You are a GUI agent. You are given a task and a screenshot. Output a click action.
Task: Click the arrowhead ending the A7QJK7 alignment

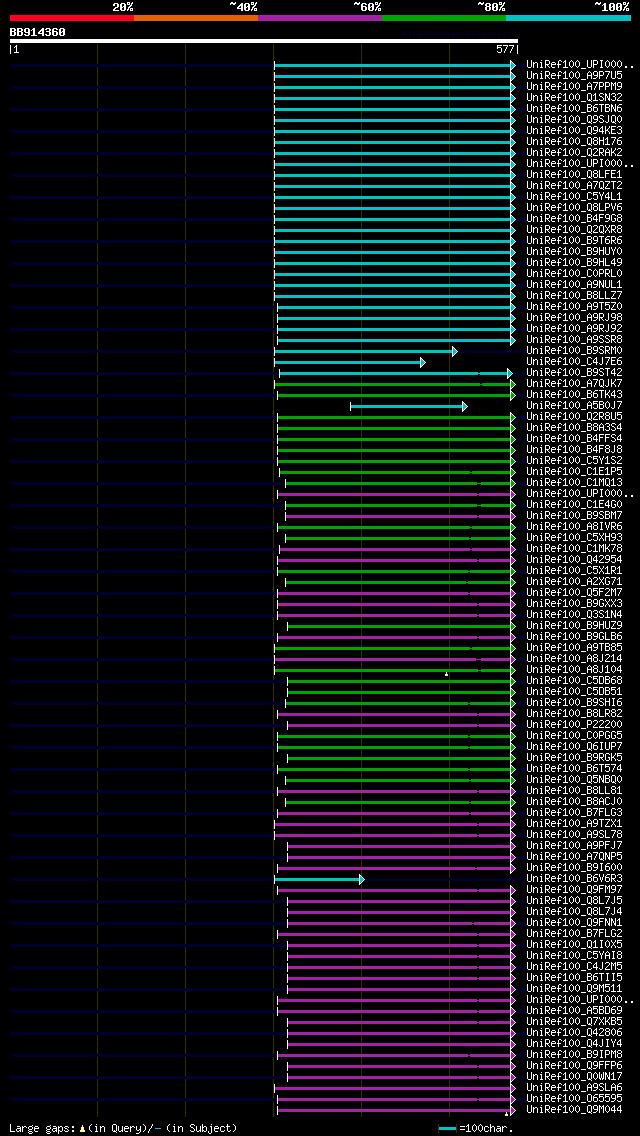(x=512, y=384)
